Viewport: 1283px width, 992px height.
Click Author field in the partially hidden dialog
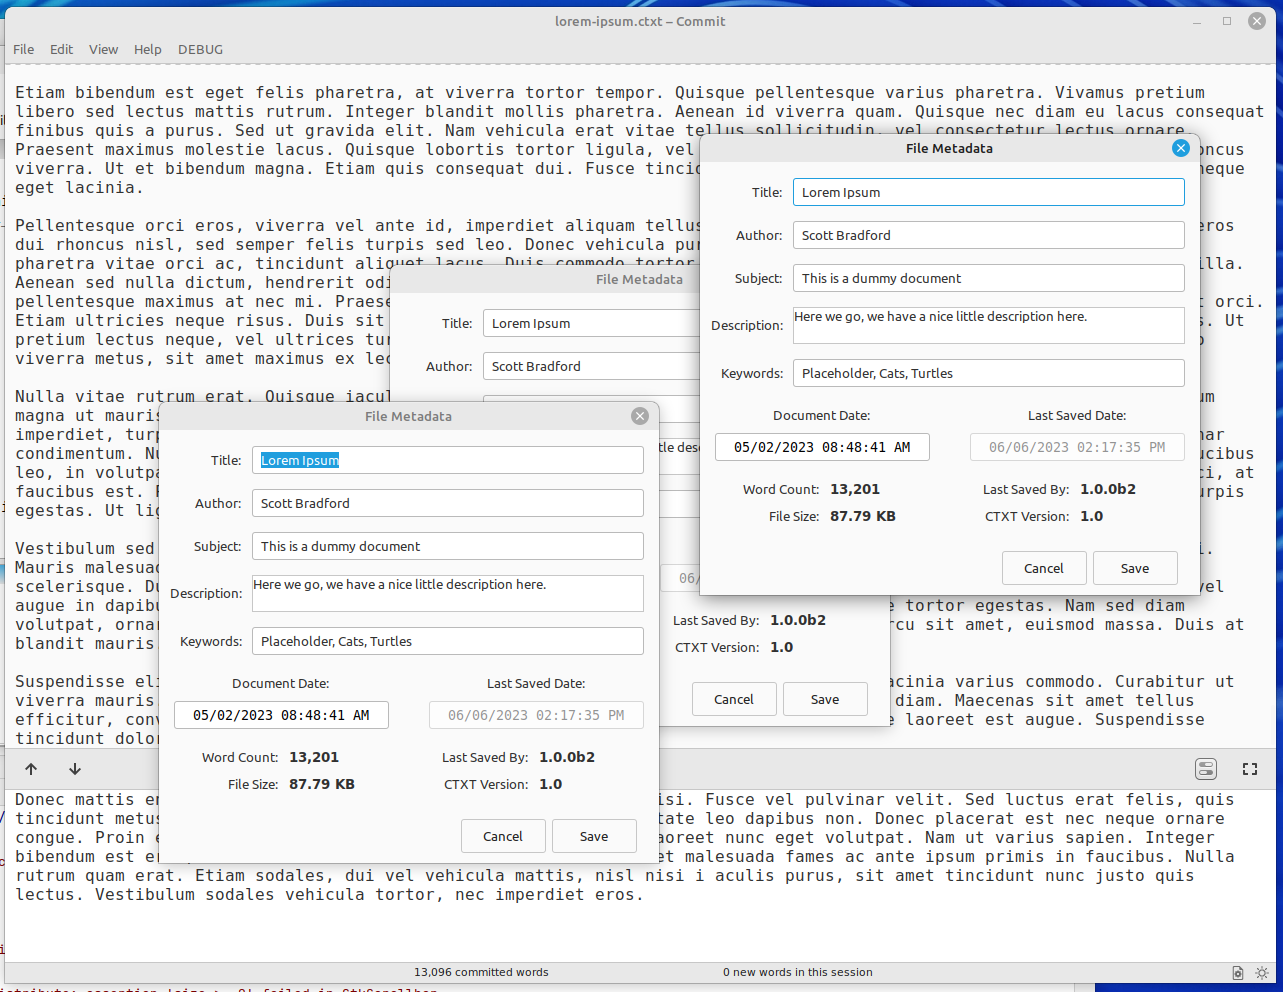(x=590, y=366)
